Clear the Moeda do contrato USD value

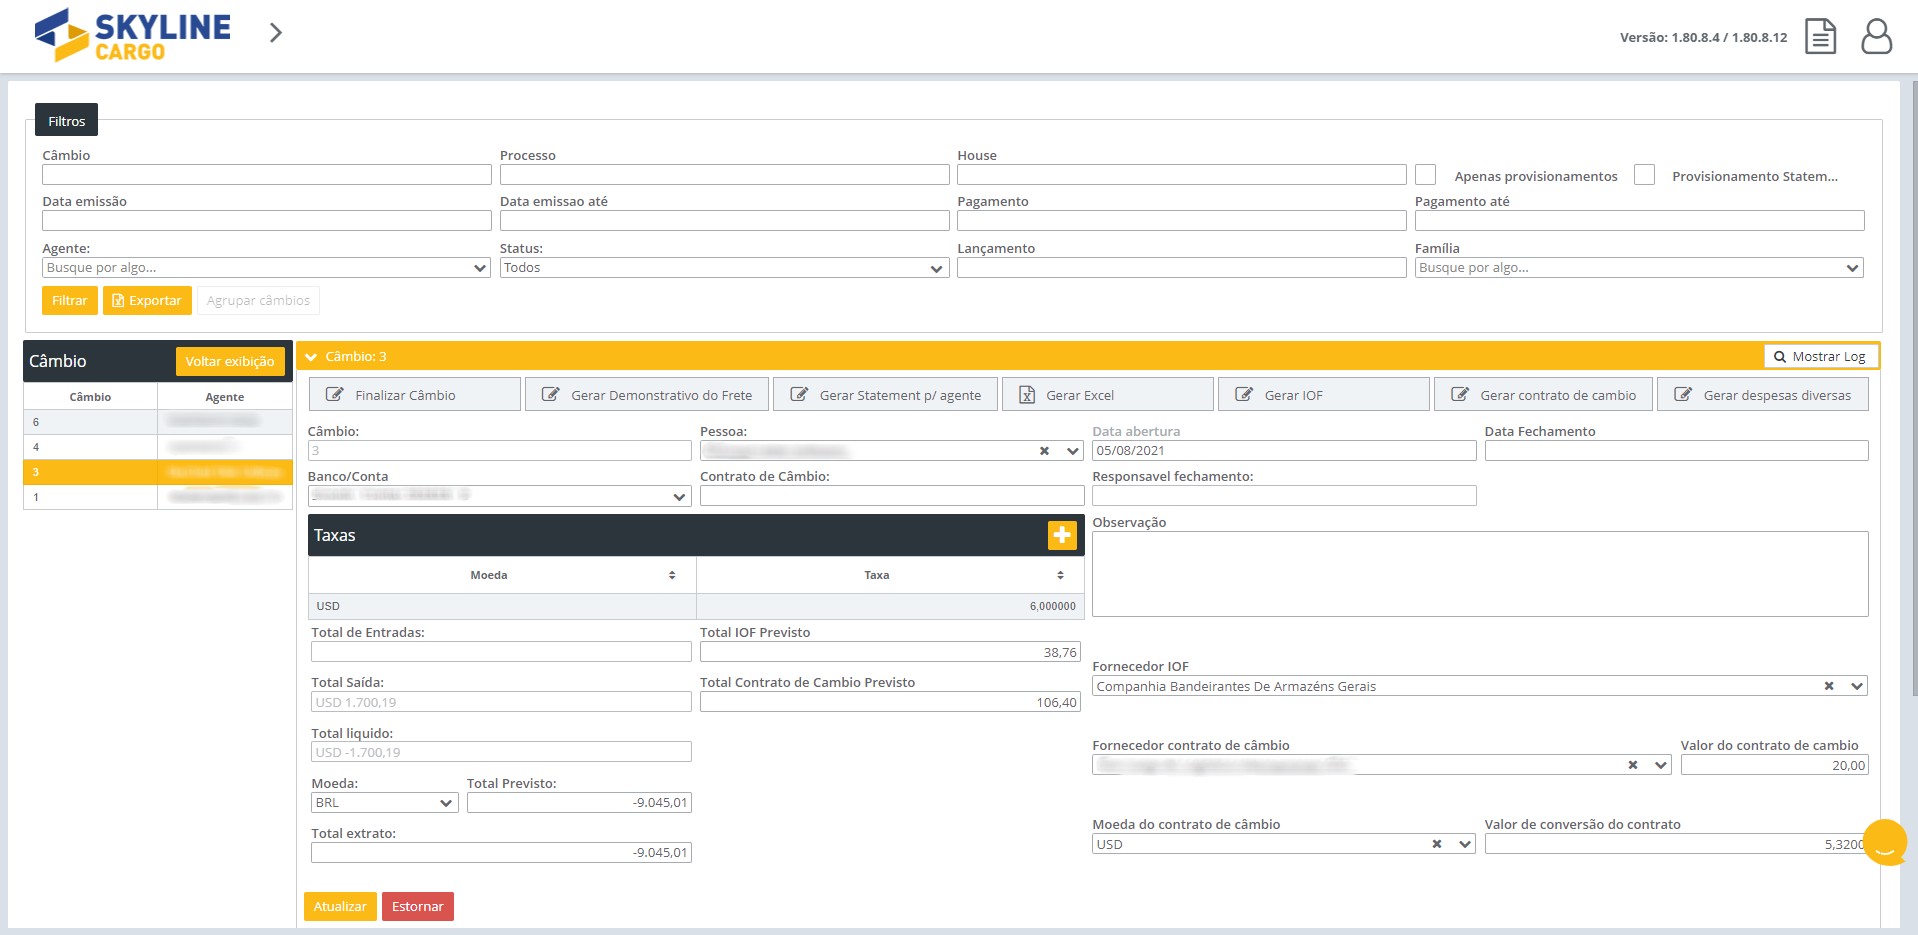1436,844
